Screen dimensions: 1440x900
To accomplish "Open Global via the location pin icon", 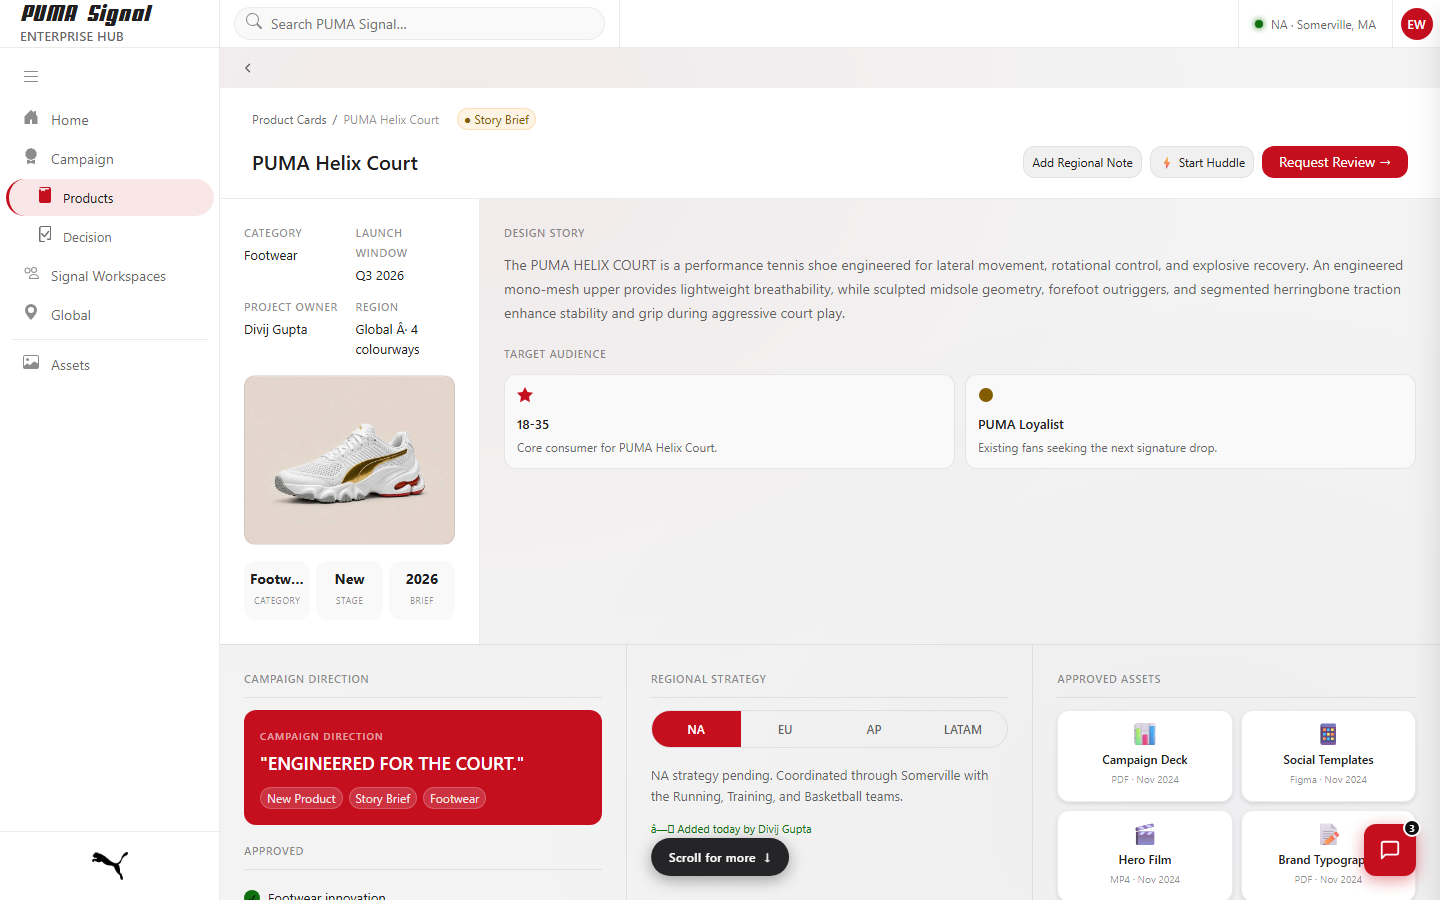I will (31, 313).
